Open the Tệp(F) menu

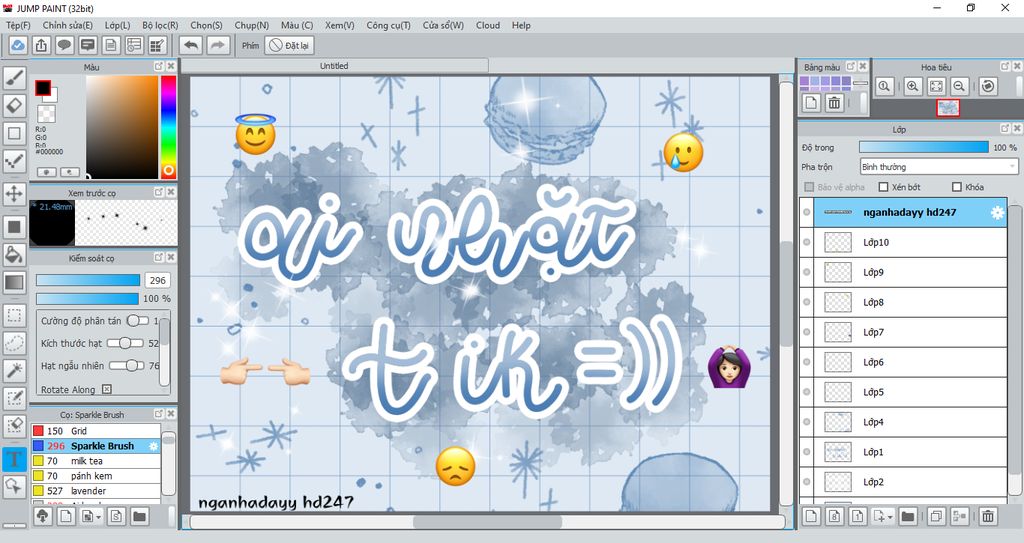[x=18, y=25]
